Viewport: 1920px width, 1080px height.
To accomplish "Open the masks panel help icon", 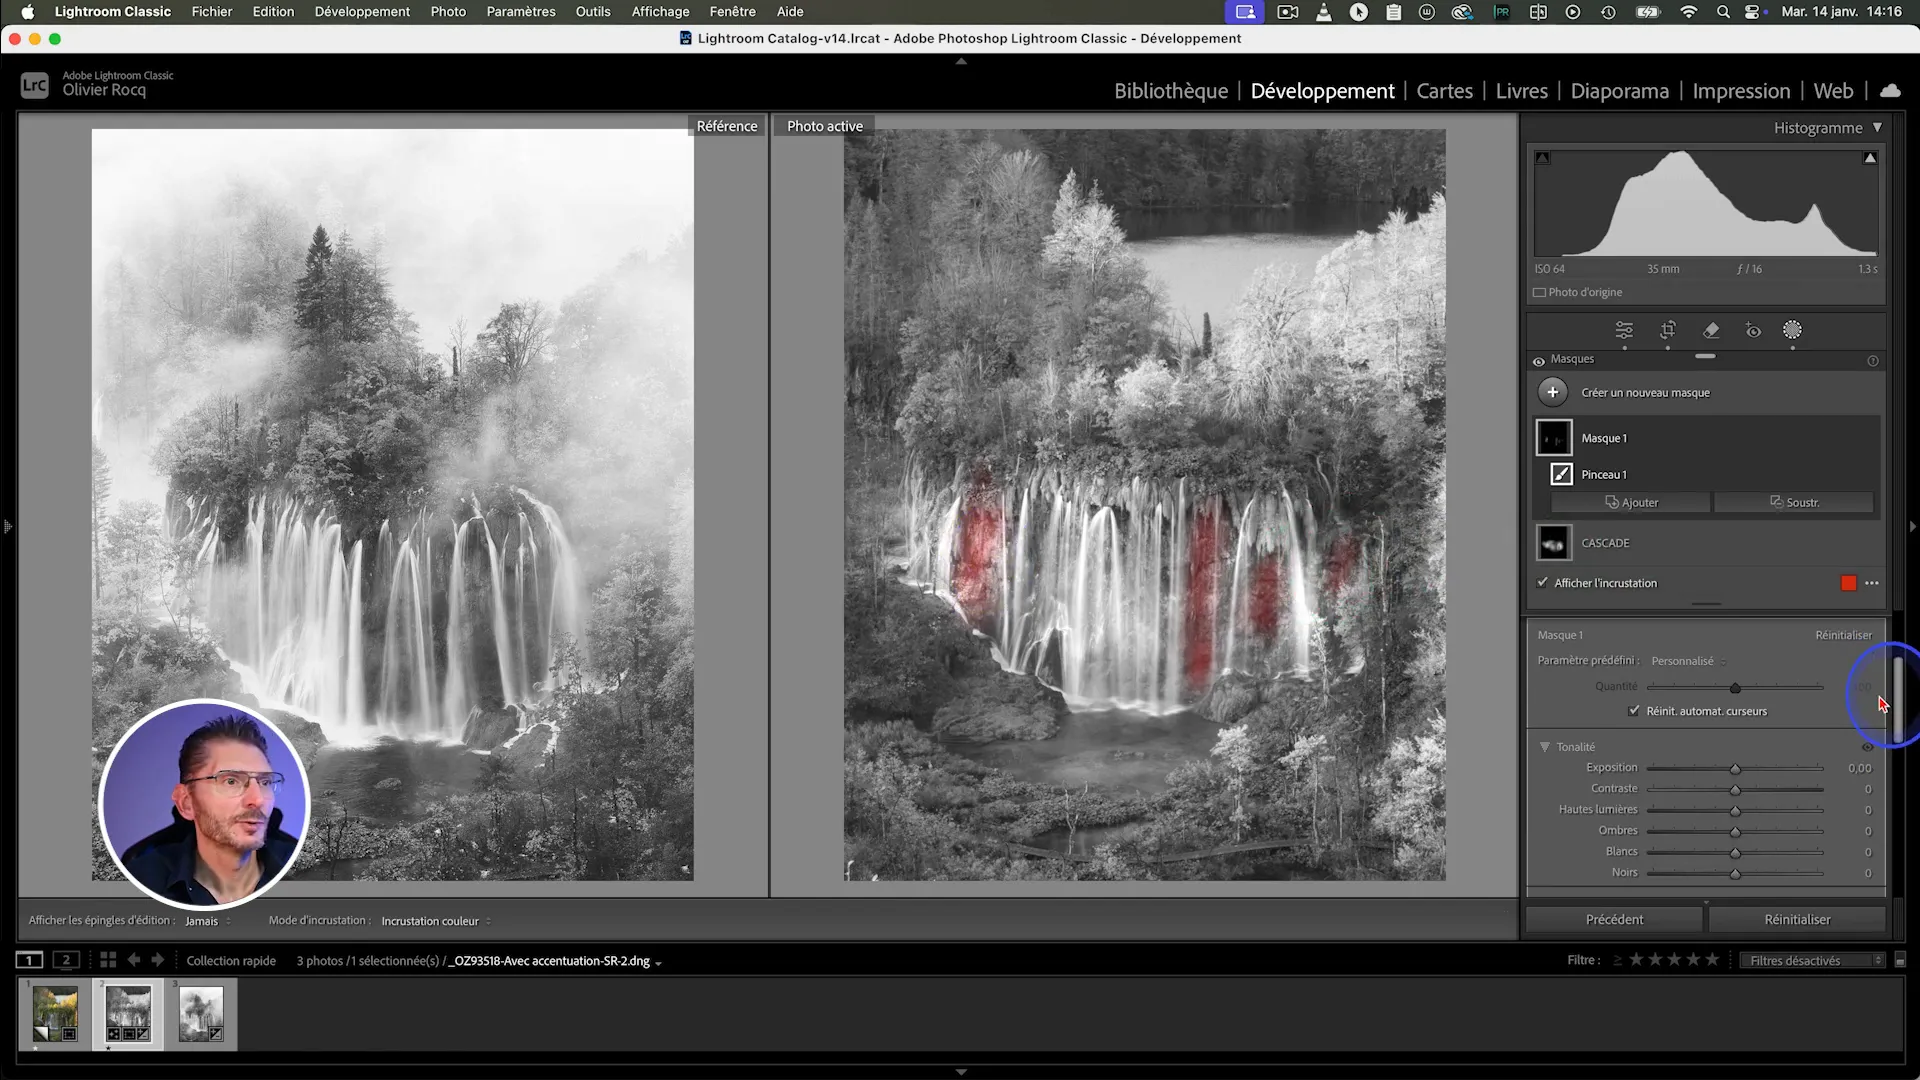I will click(x=1873, y=361).
